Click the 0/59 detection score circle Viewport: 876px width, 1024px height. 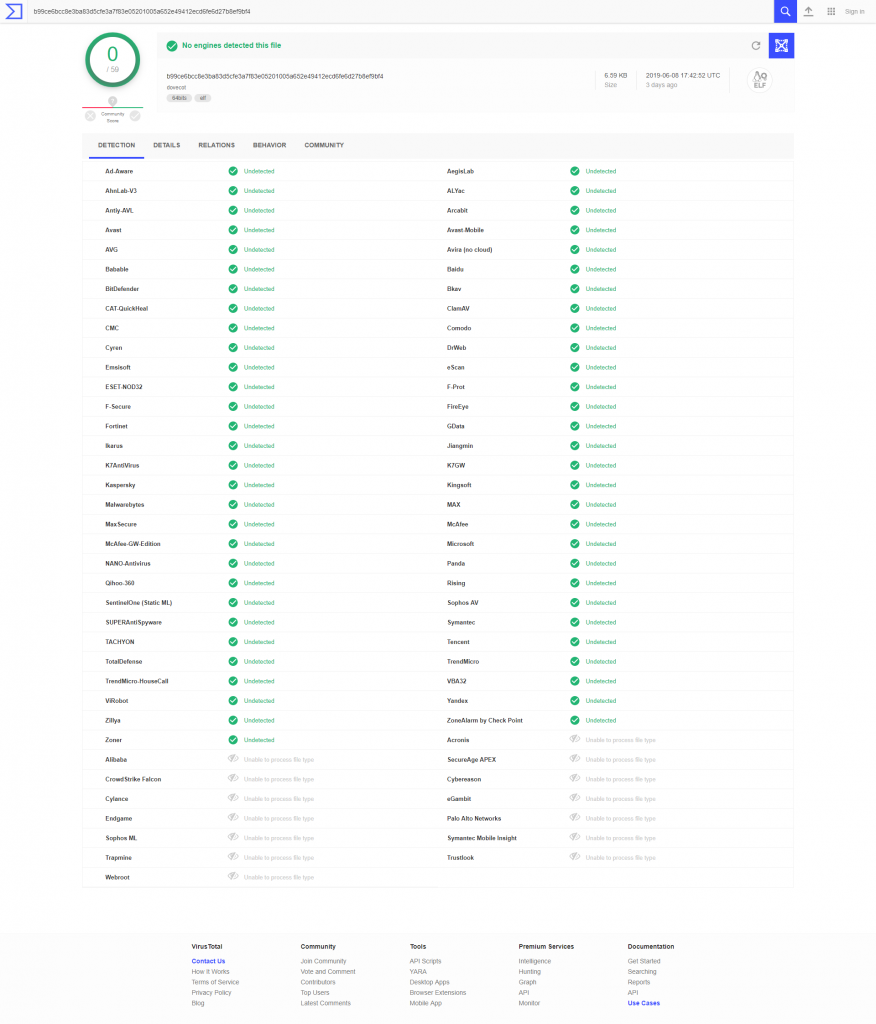(112, 60)
